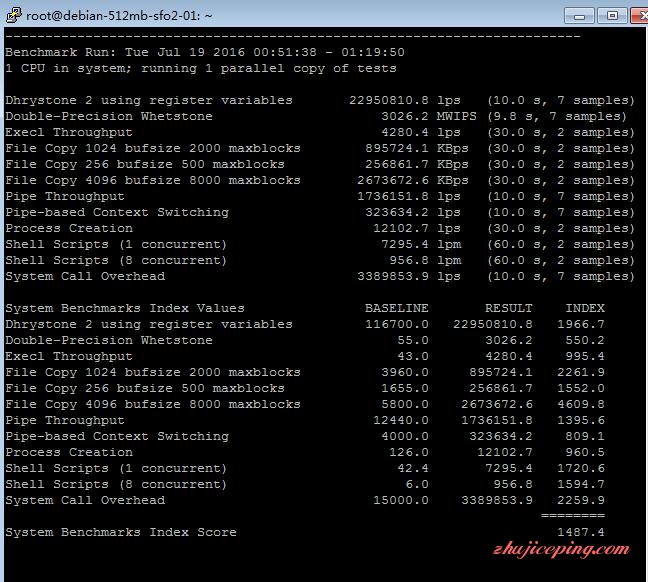Click 'Shell Scripts (8 concurrent)' in upper results
648x582 pixels.
coord(116,260)
